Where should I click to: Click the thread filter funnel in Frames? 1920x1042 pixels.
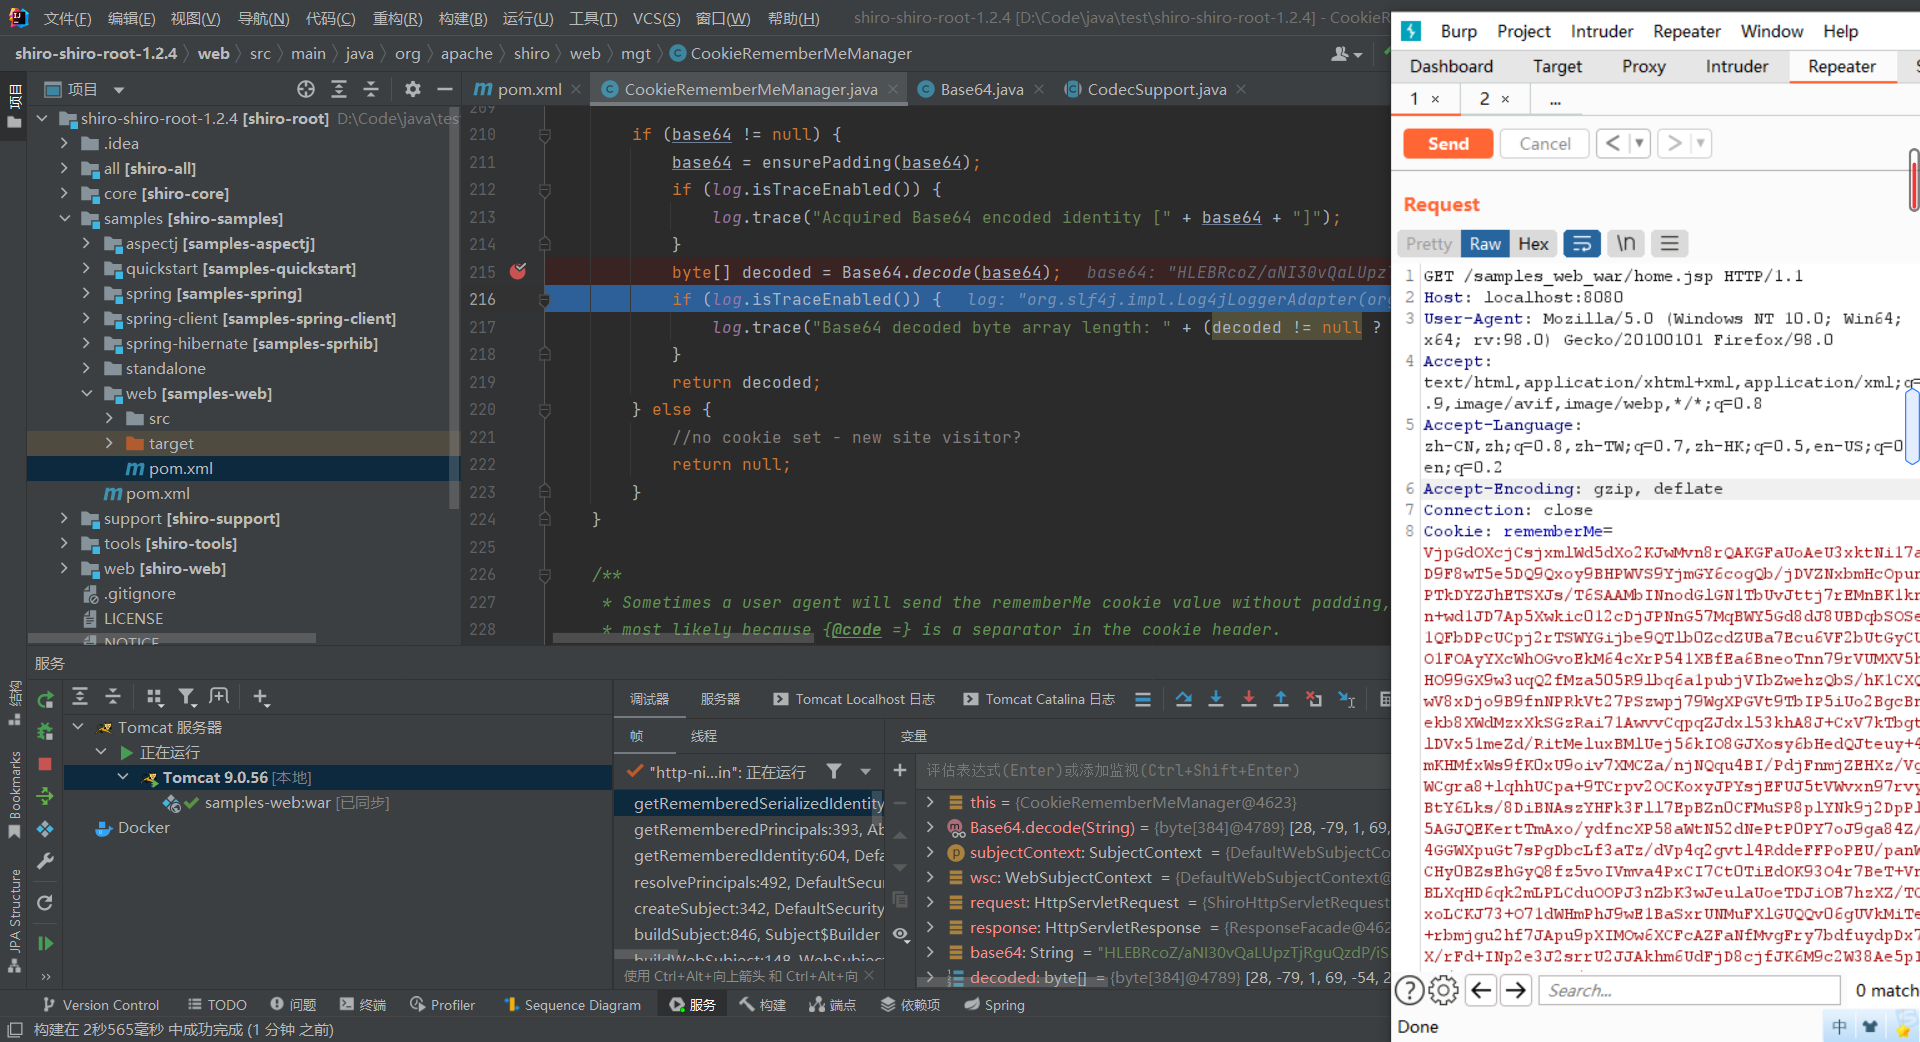point(834,771)
